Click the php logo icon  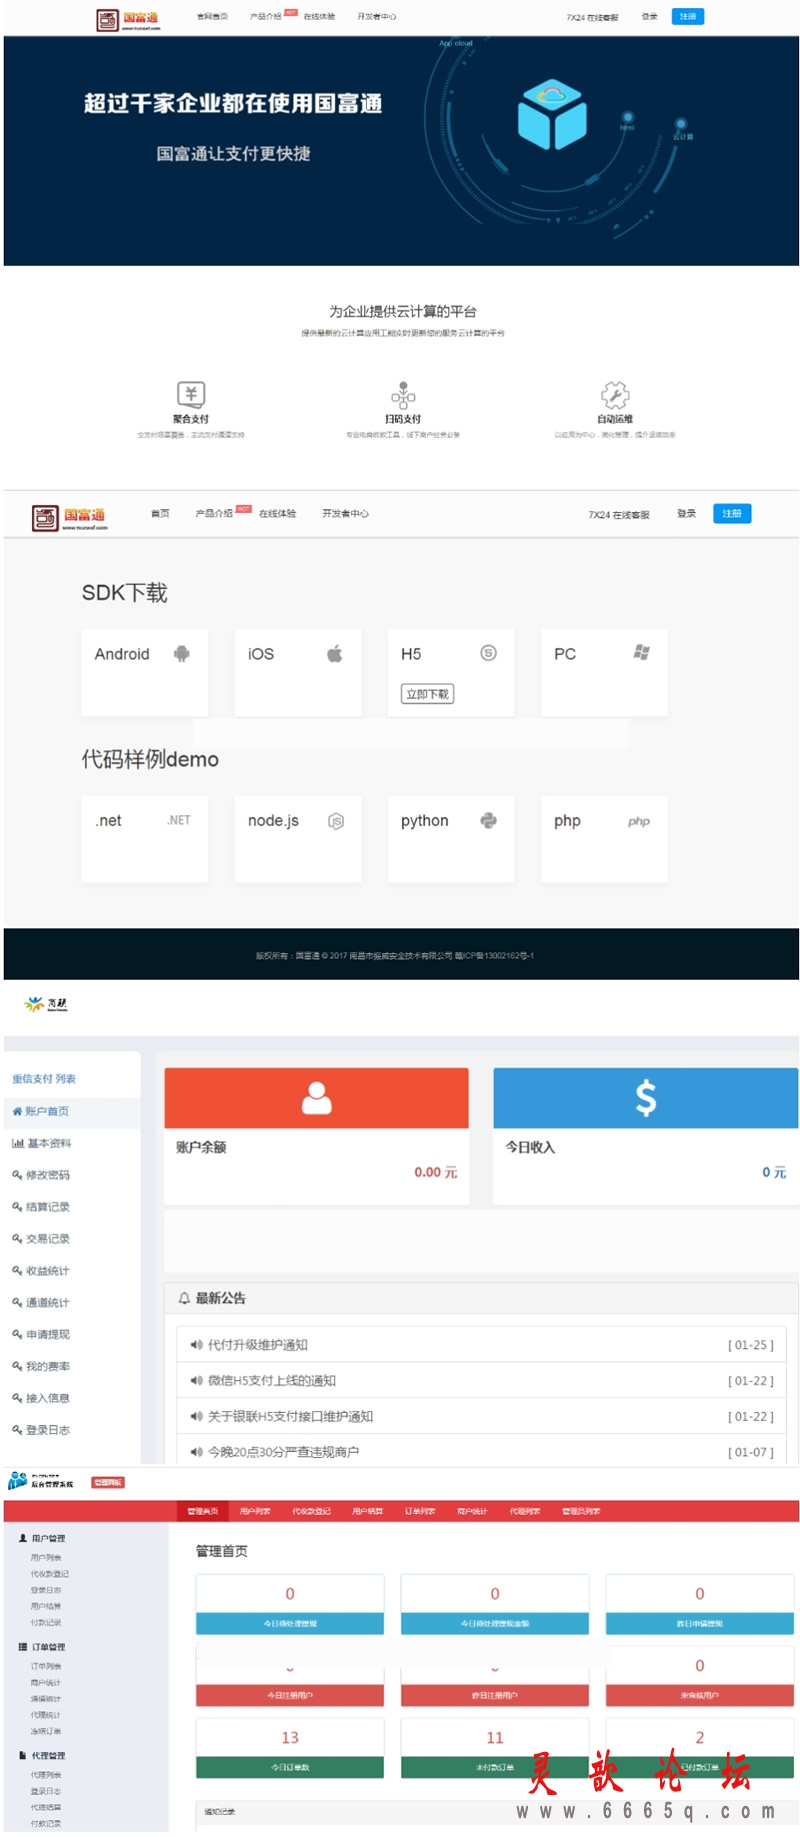(x=639, y=821)
